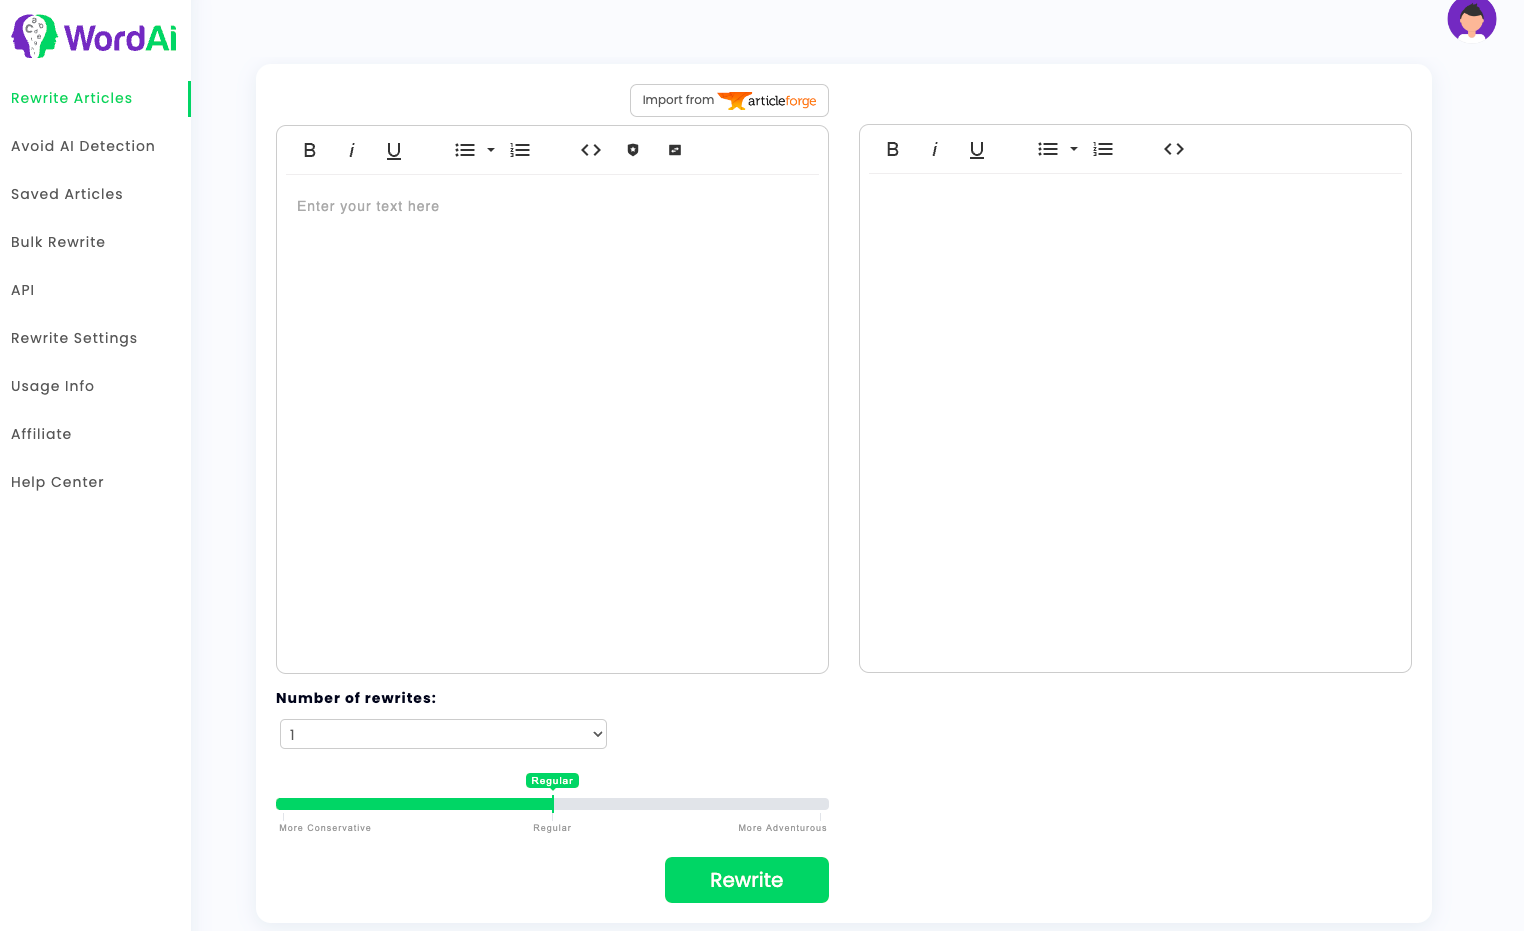
Task: Insert numbered list in left editor
Action: pos(520,150)
